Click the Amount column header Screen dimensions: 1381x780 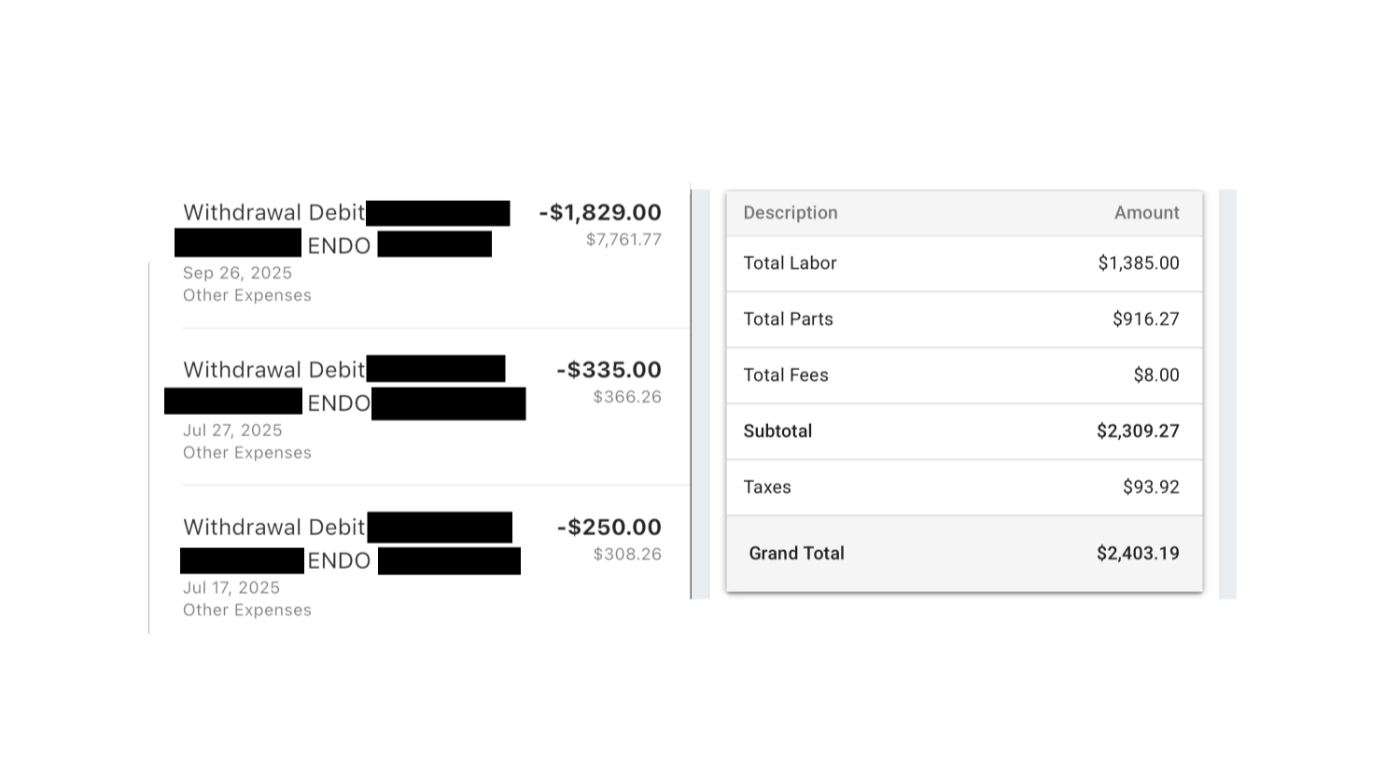(1147, 213)
